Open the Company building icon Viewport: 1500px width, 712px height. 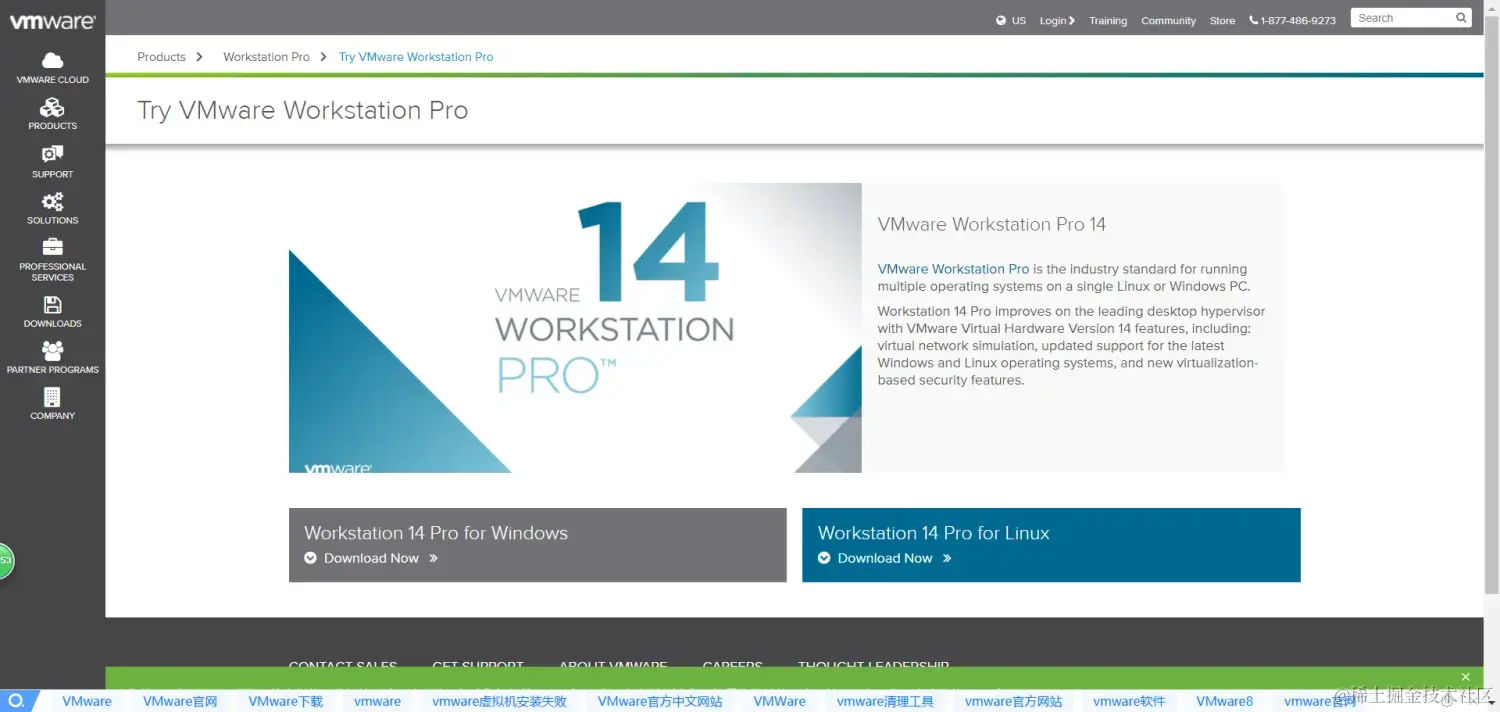pyautogui.click(x=52, y=397)
